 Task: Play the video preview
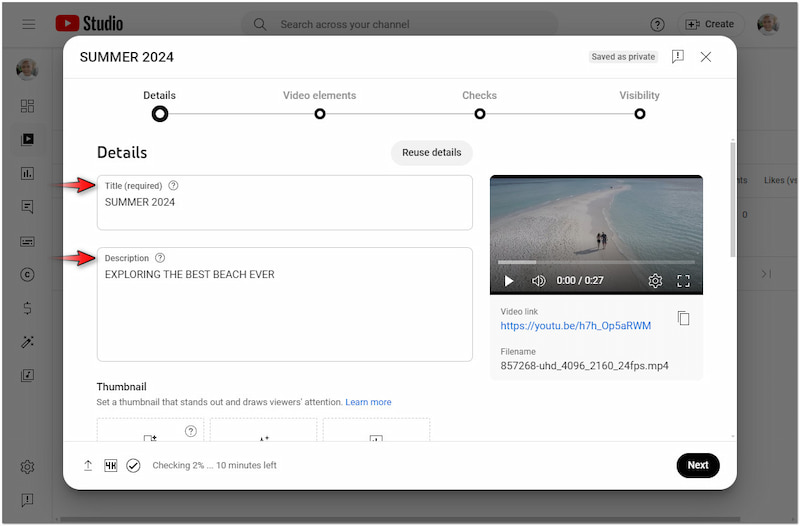tap(508, 281)
